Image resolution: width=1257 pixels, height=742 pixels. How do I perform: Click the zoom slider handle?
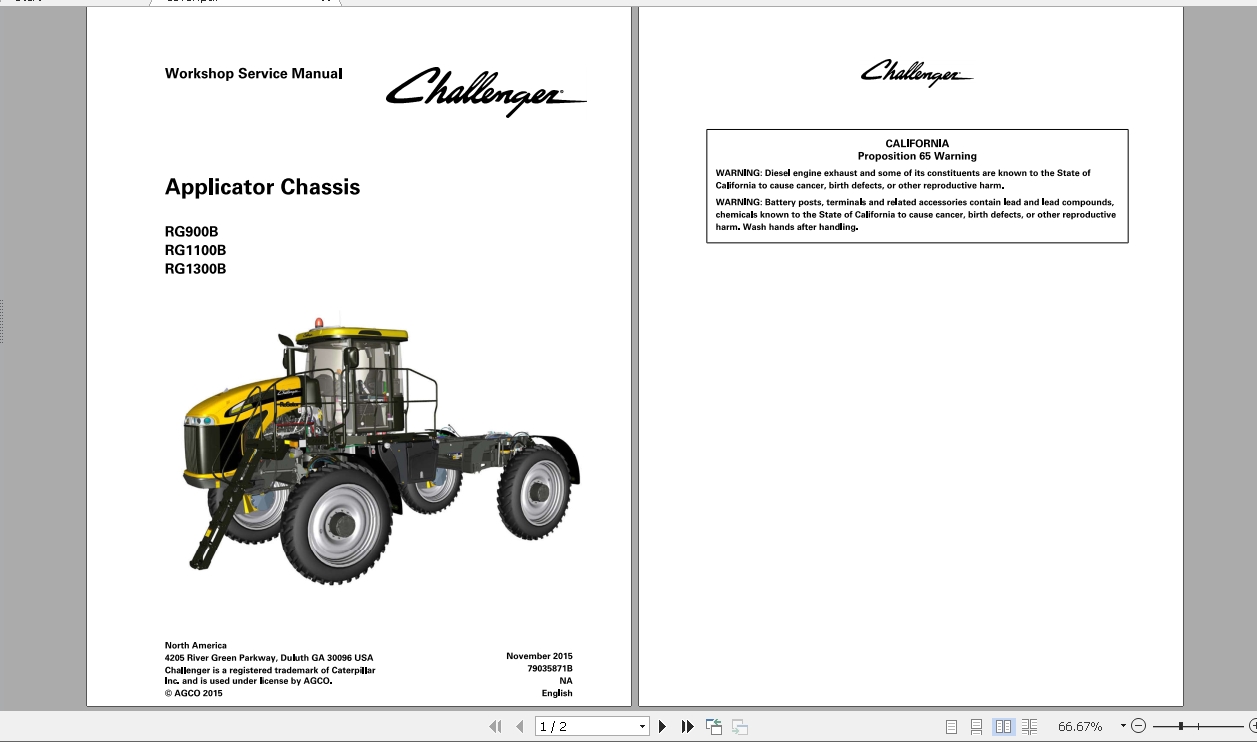point(1181,726)
